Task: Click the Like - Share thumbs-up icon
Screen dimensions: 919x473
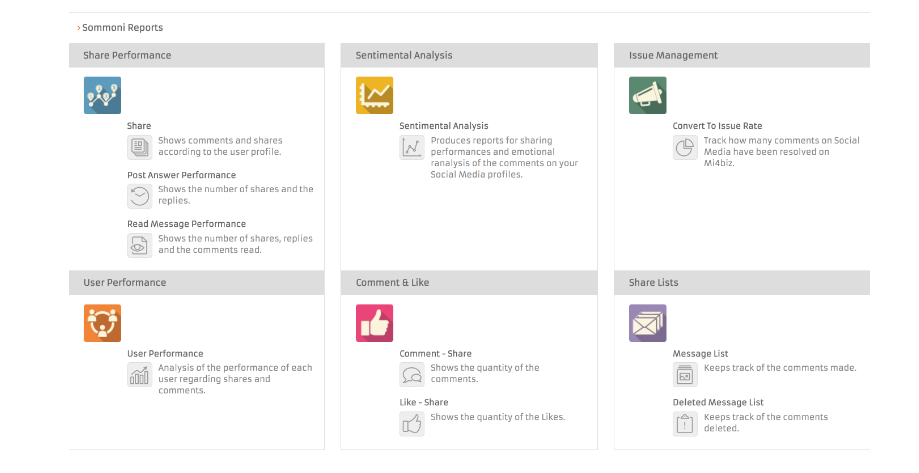Action: click(412, 424)
